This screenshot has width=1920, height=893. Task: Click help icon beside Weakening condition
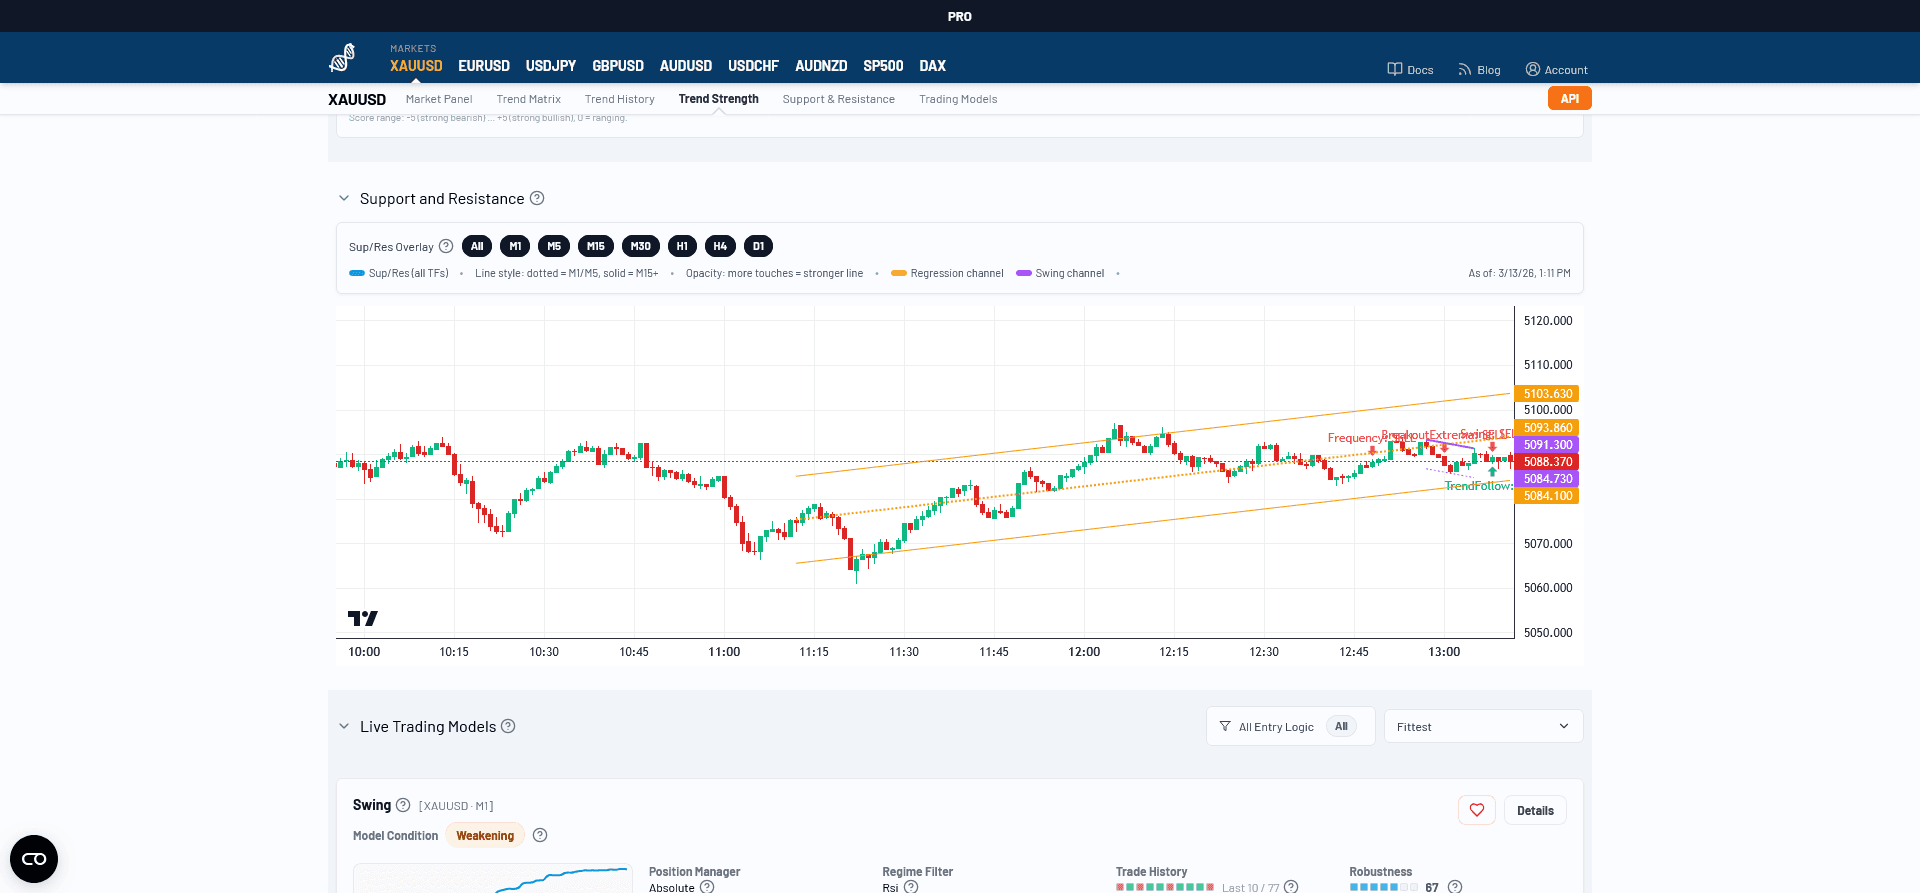click(540, 835)
